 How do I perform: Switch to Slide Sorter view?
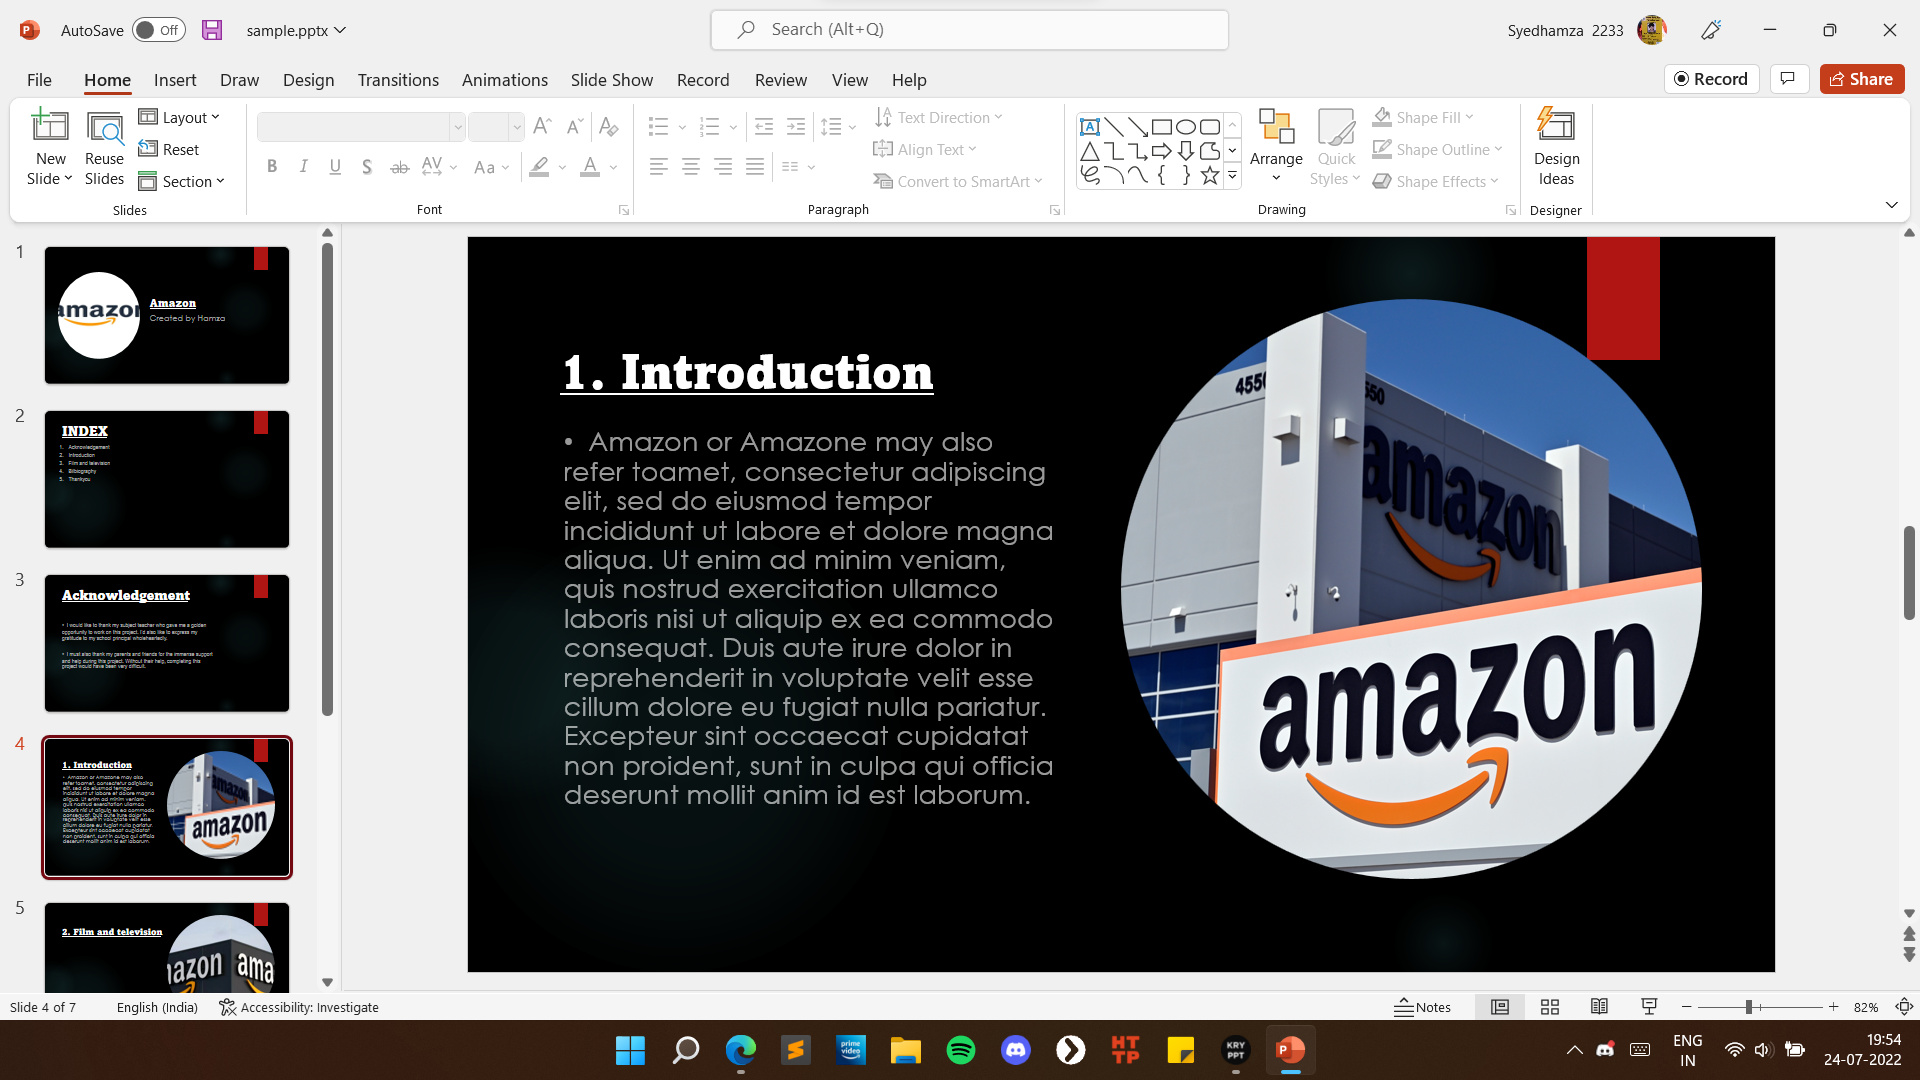tap(1550, 1007)
